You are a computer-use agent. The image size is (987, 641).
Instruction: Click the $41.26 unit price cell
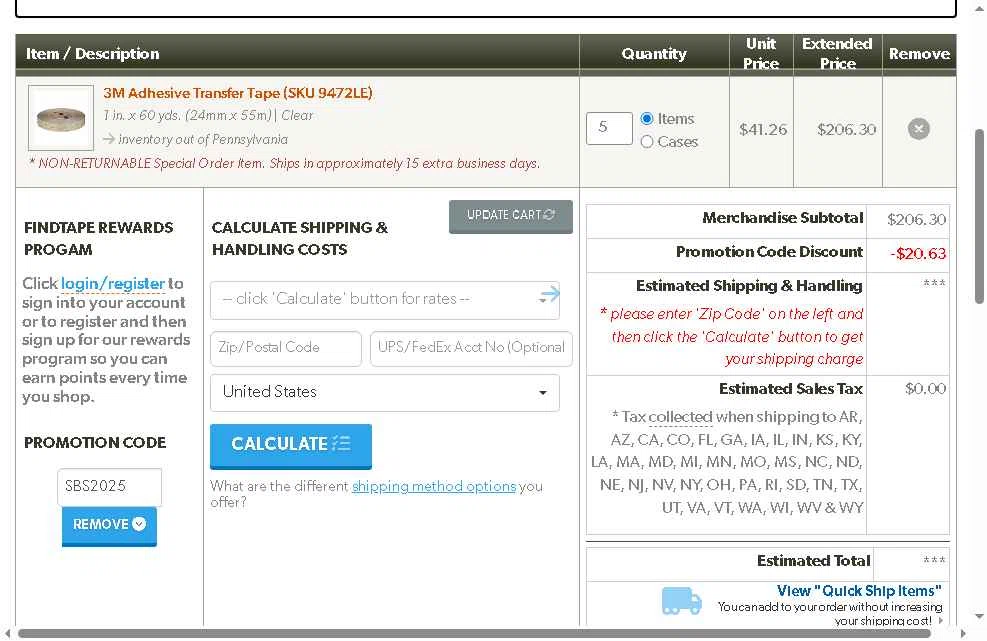click(762, 129)
